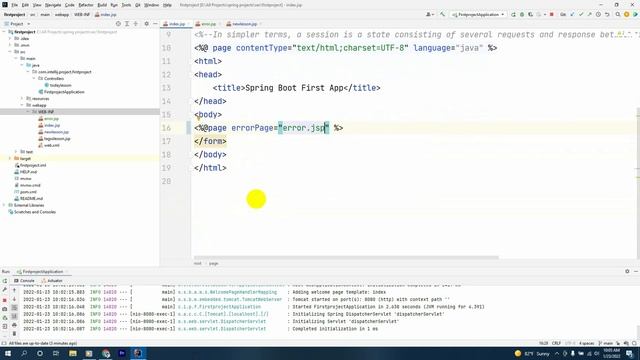640x360 pixels.
Task: Expand the .mvn folder
Action: tap(10, 45)
